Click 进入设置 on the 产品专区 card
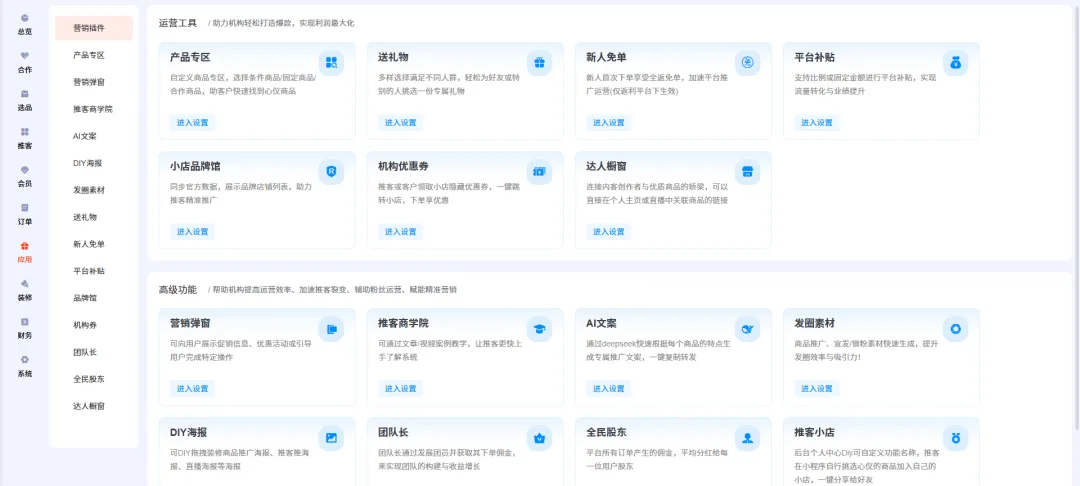1080x486 pixels. pyautogui.click(x=192, y=123)
